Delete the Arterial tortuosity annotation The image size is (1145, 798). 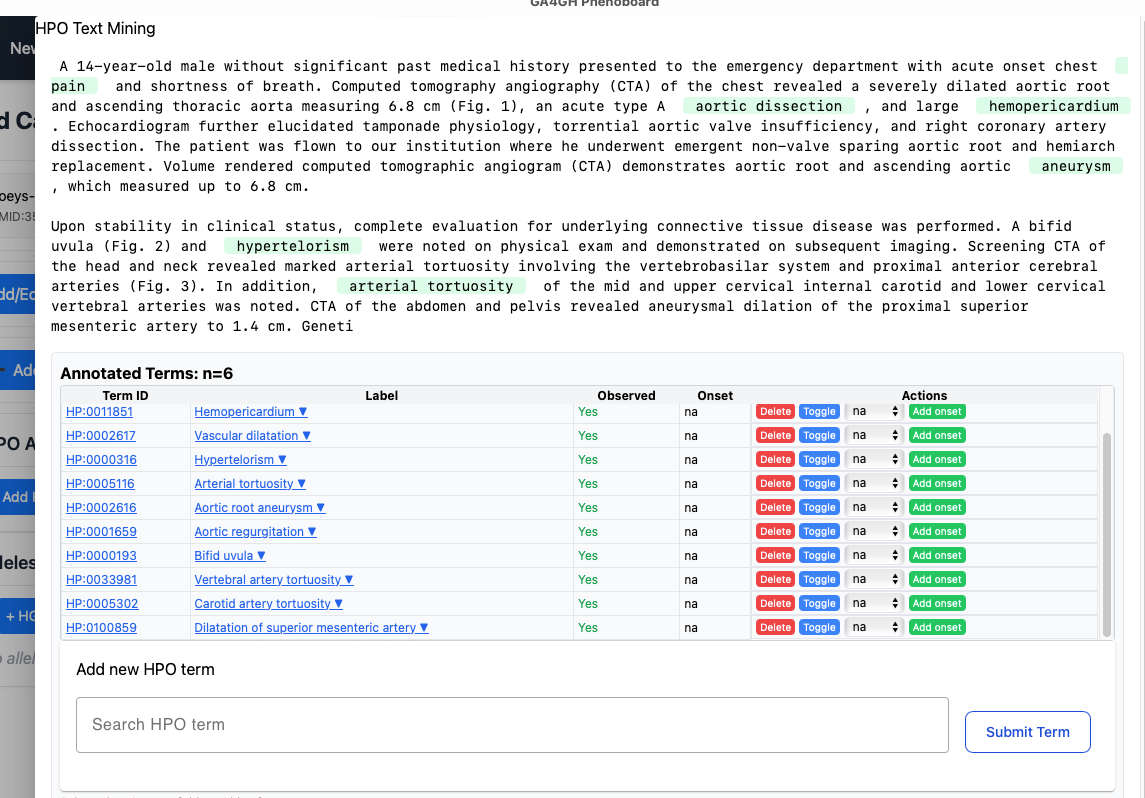[775, 483]
